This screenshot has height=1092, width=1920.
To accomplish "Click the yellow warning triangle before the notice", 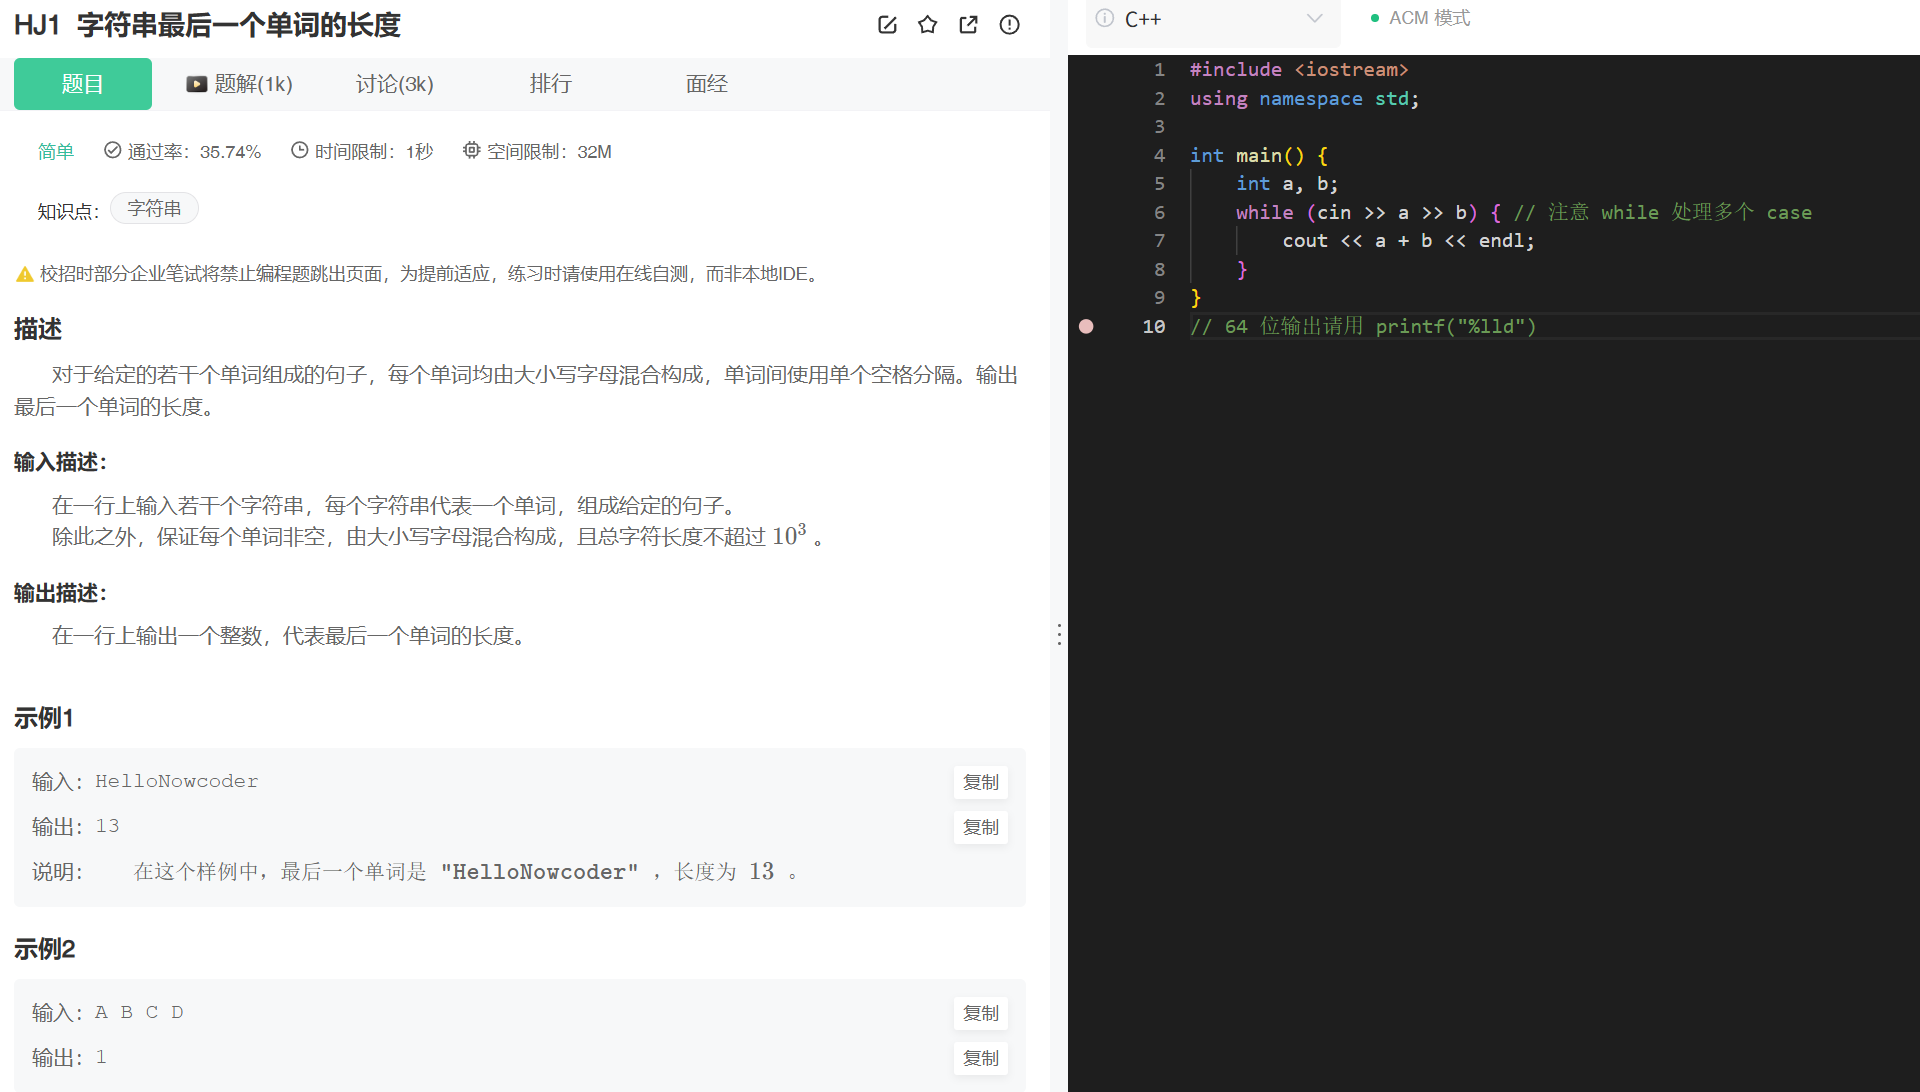I will coord(24,273).
